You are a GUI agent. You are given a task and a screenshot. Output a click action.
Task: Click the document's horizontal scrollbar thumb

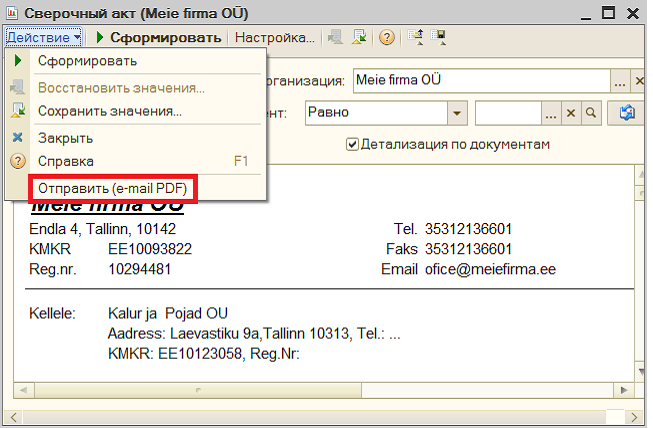tap(198, 391)
